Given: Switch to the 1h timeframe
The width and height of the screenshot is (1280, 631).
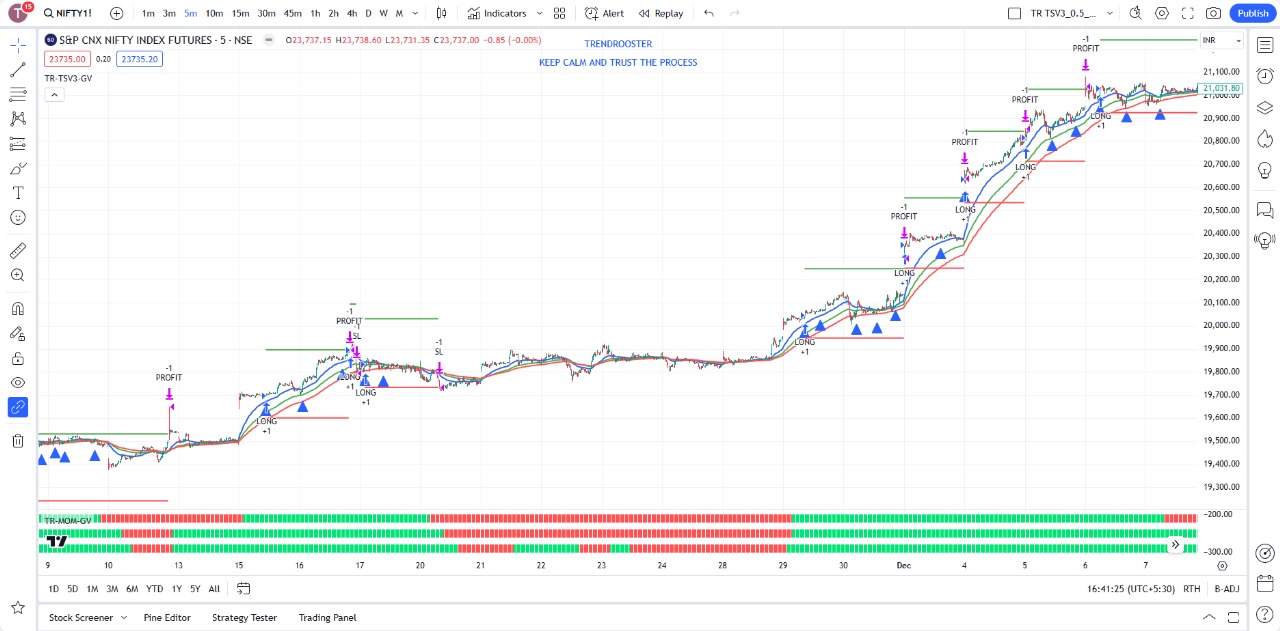Looking at the screenshot, I should coord(315,13).
